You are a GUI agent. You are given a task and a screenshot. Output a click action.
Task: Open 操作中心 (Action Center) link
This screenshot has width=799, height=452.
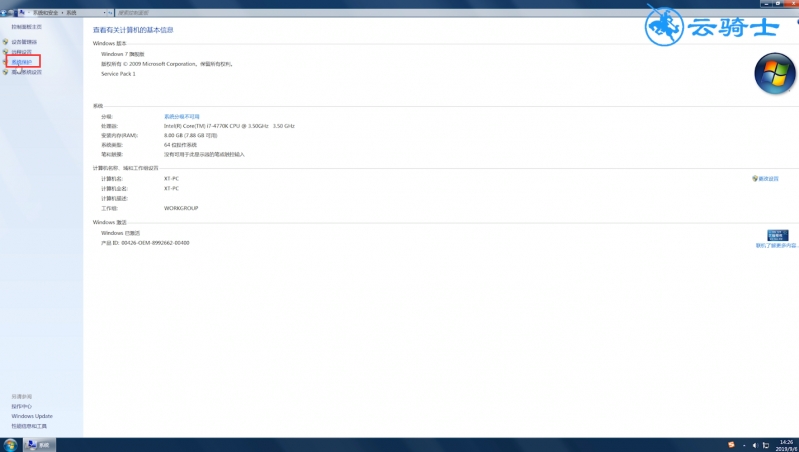click(21, 406)
